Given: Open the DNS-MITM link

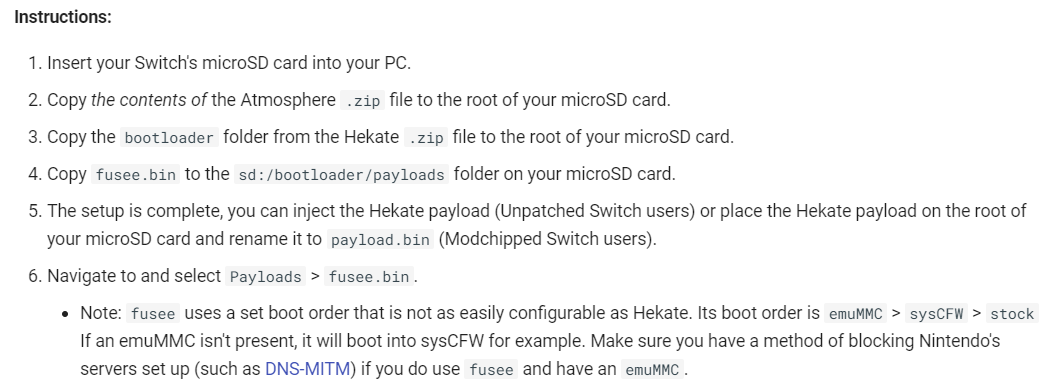Looking at the screenshot, I should pyautogui.click(x=307, y=369).
